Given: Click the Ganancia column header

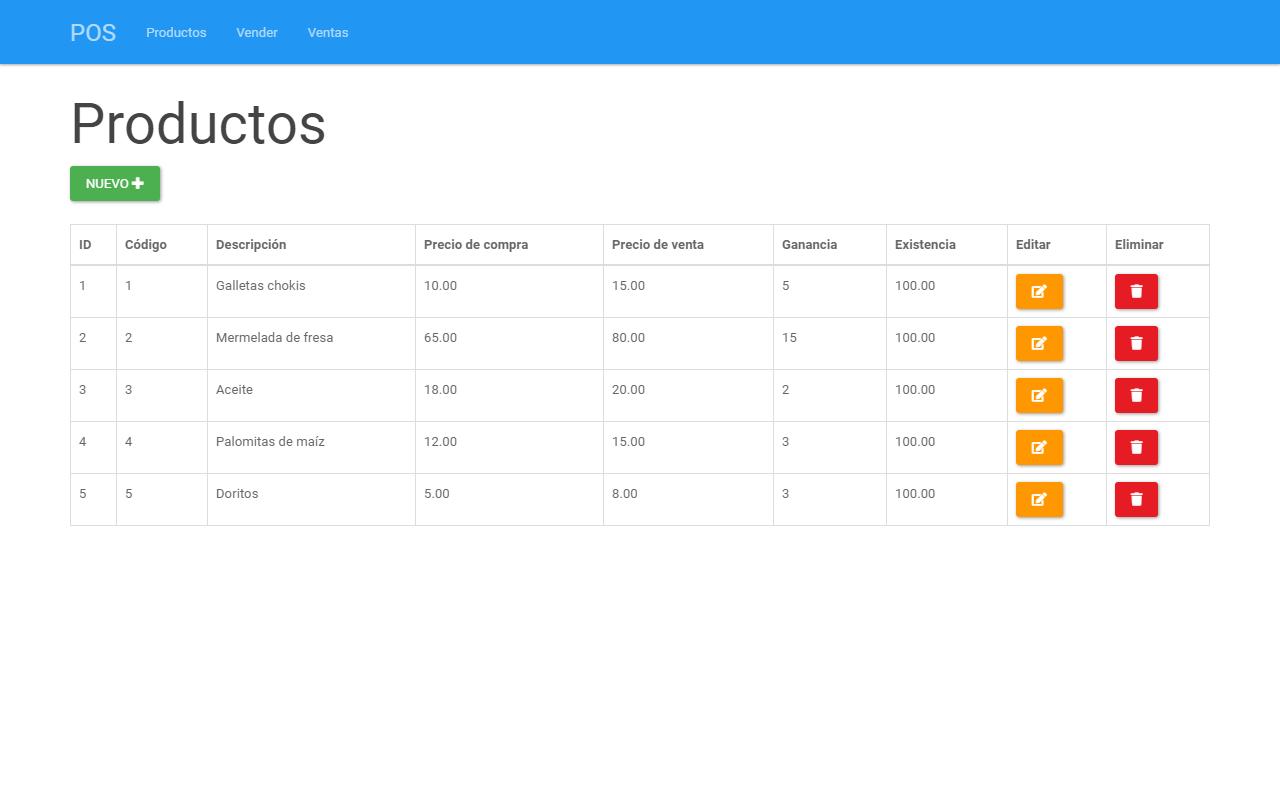Looking at the screenshot, I should click(x=809, y=245).
